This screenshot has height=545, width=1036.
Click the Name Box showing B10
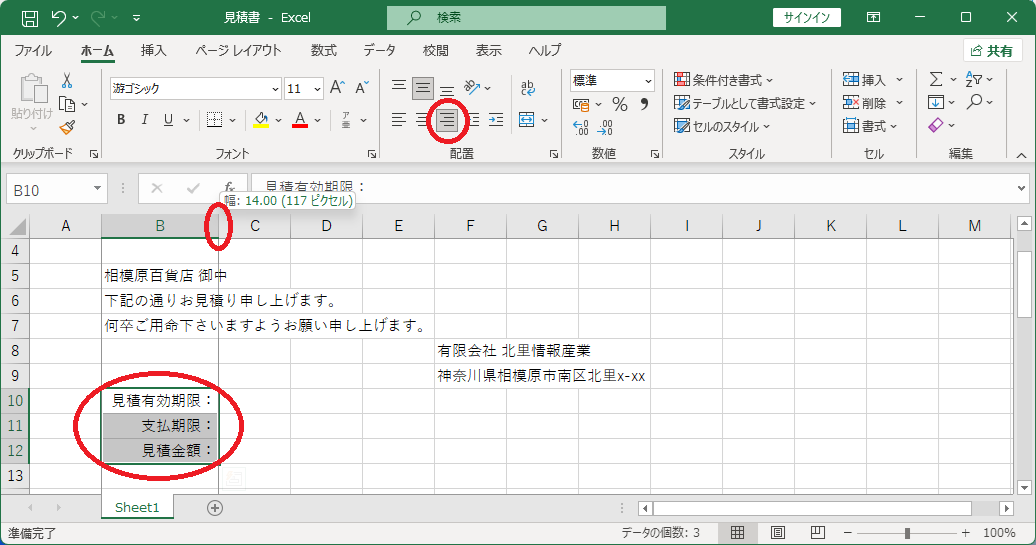(56, 190)
